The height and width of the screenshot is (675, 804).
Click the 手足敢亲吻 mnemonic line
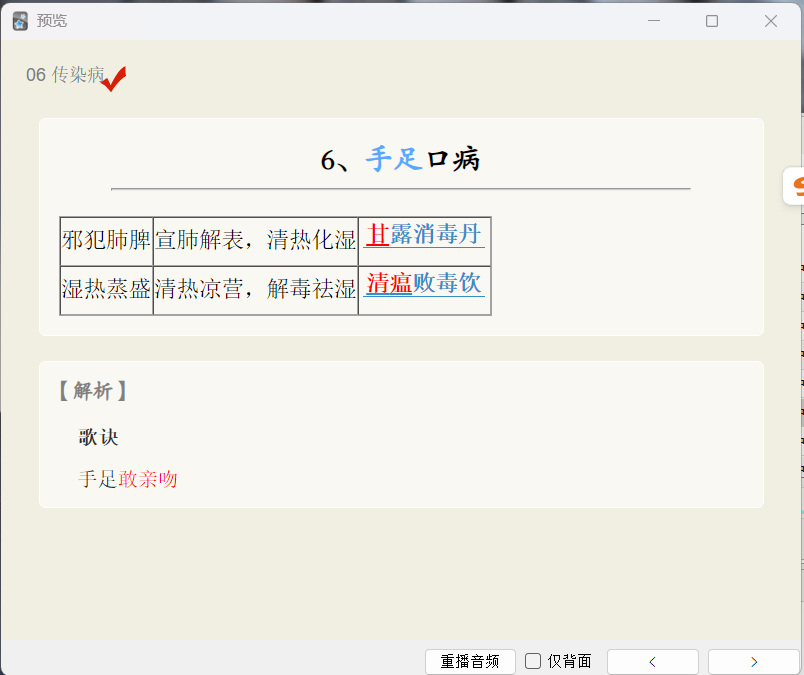click(x=128, y=479)
